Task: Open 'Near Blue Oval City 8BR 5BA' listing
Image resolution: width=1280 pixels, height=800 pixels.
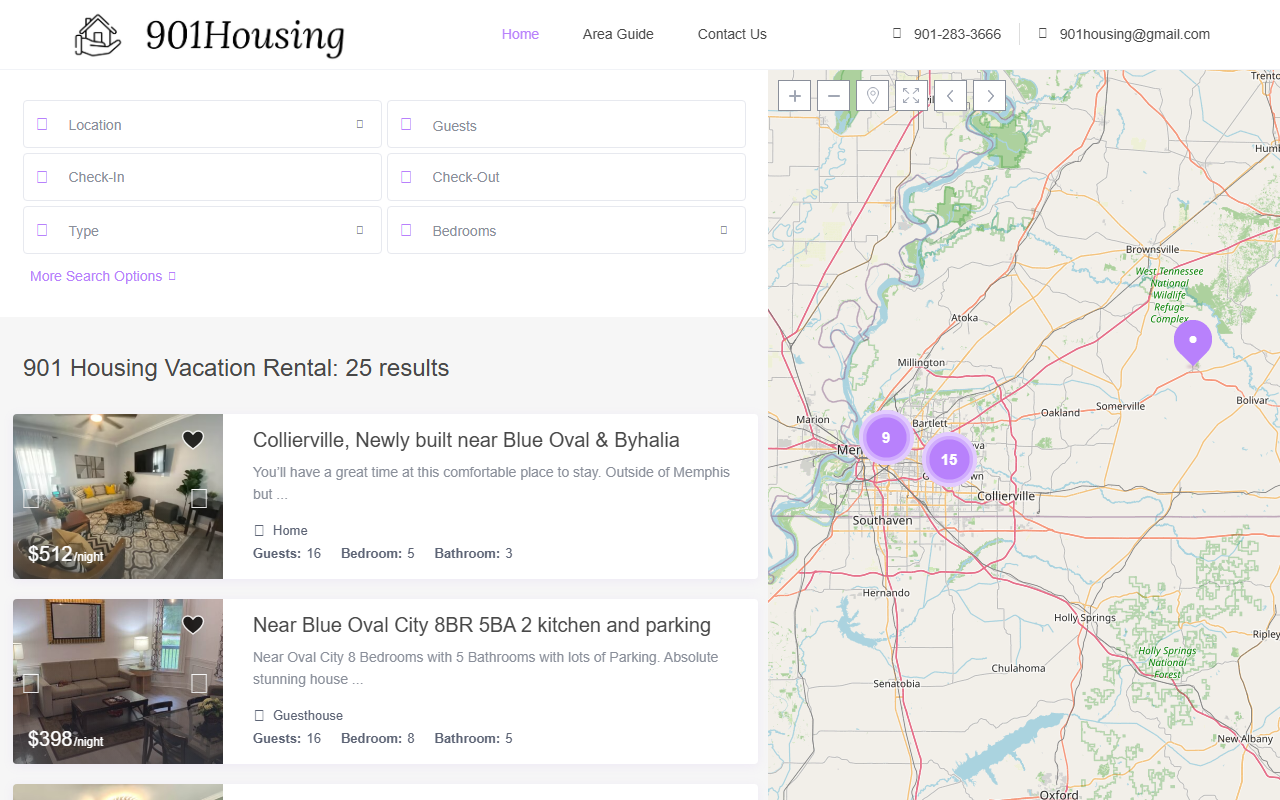Action: [482, 625]
